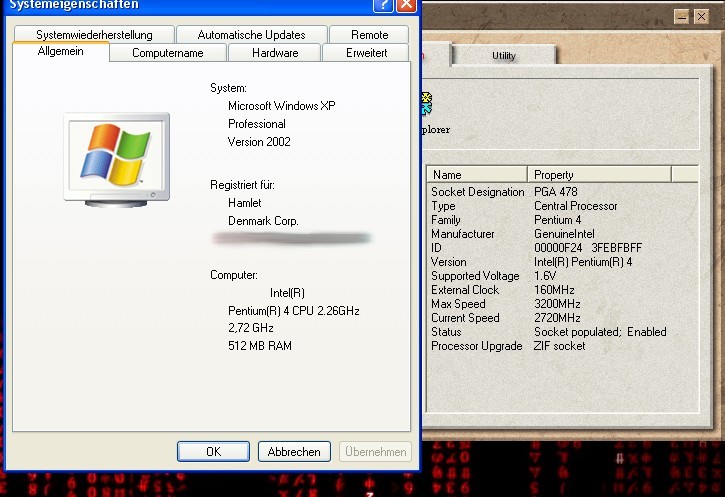Go to the Erweitert tab
The image size is (725, 497).
pyautogui.click(x=366, y=53)
